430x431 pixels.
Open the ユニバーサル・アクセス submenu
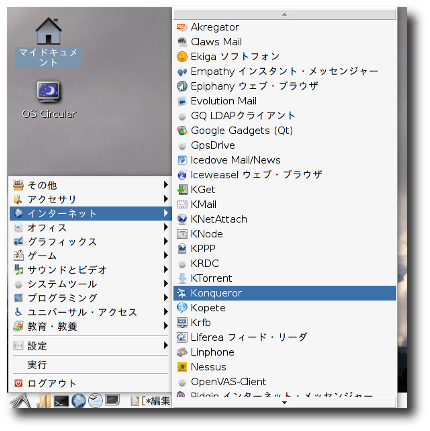[90, 312]
